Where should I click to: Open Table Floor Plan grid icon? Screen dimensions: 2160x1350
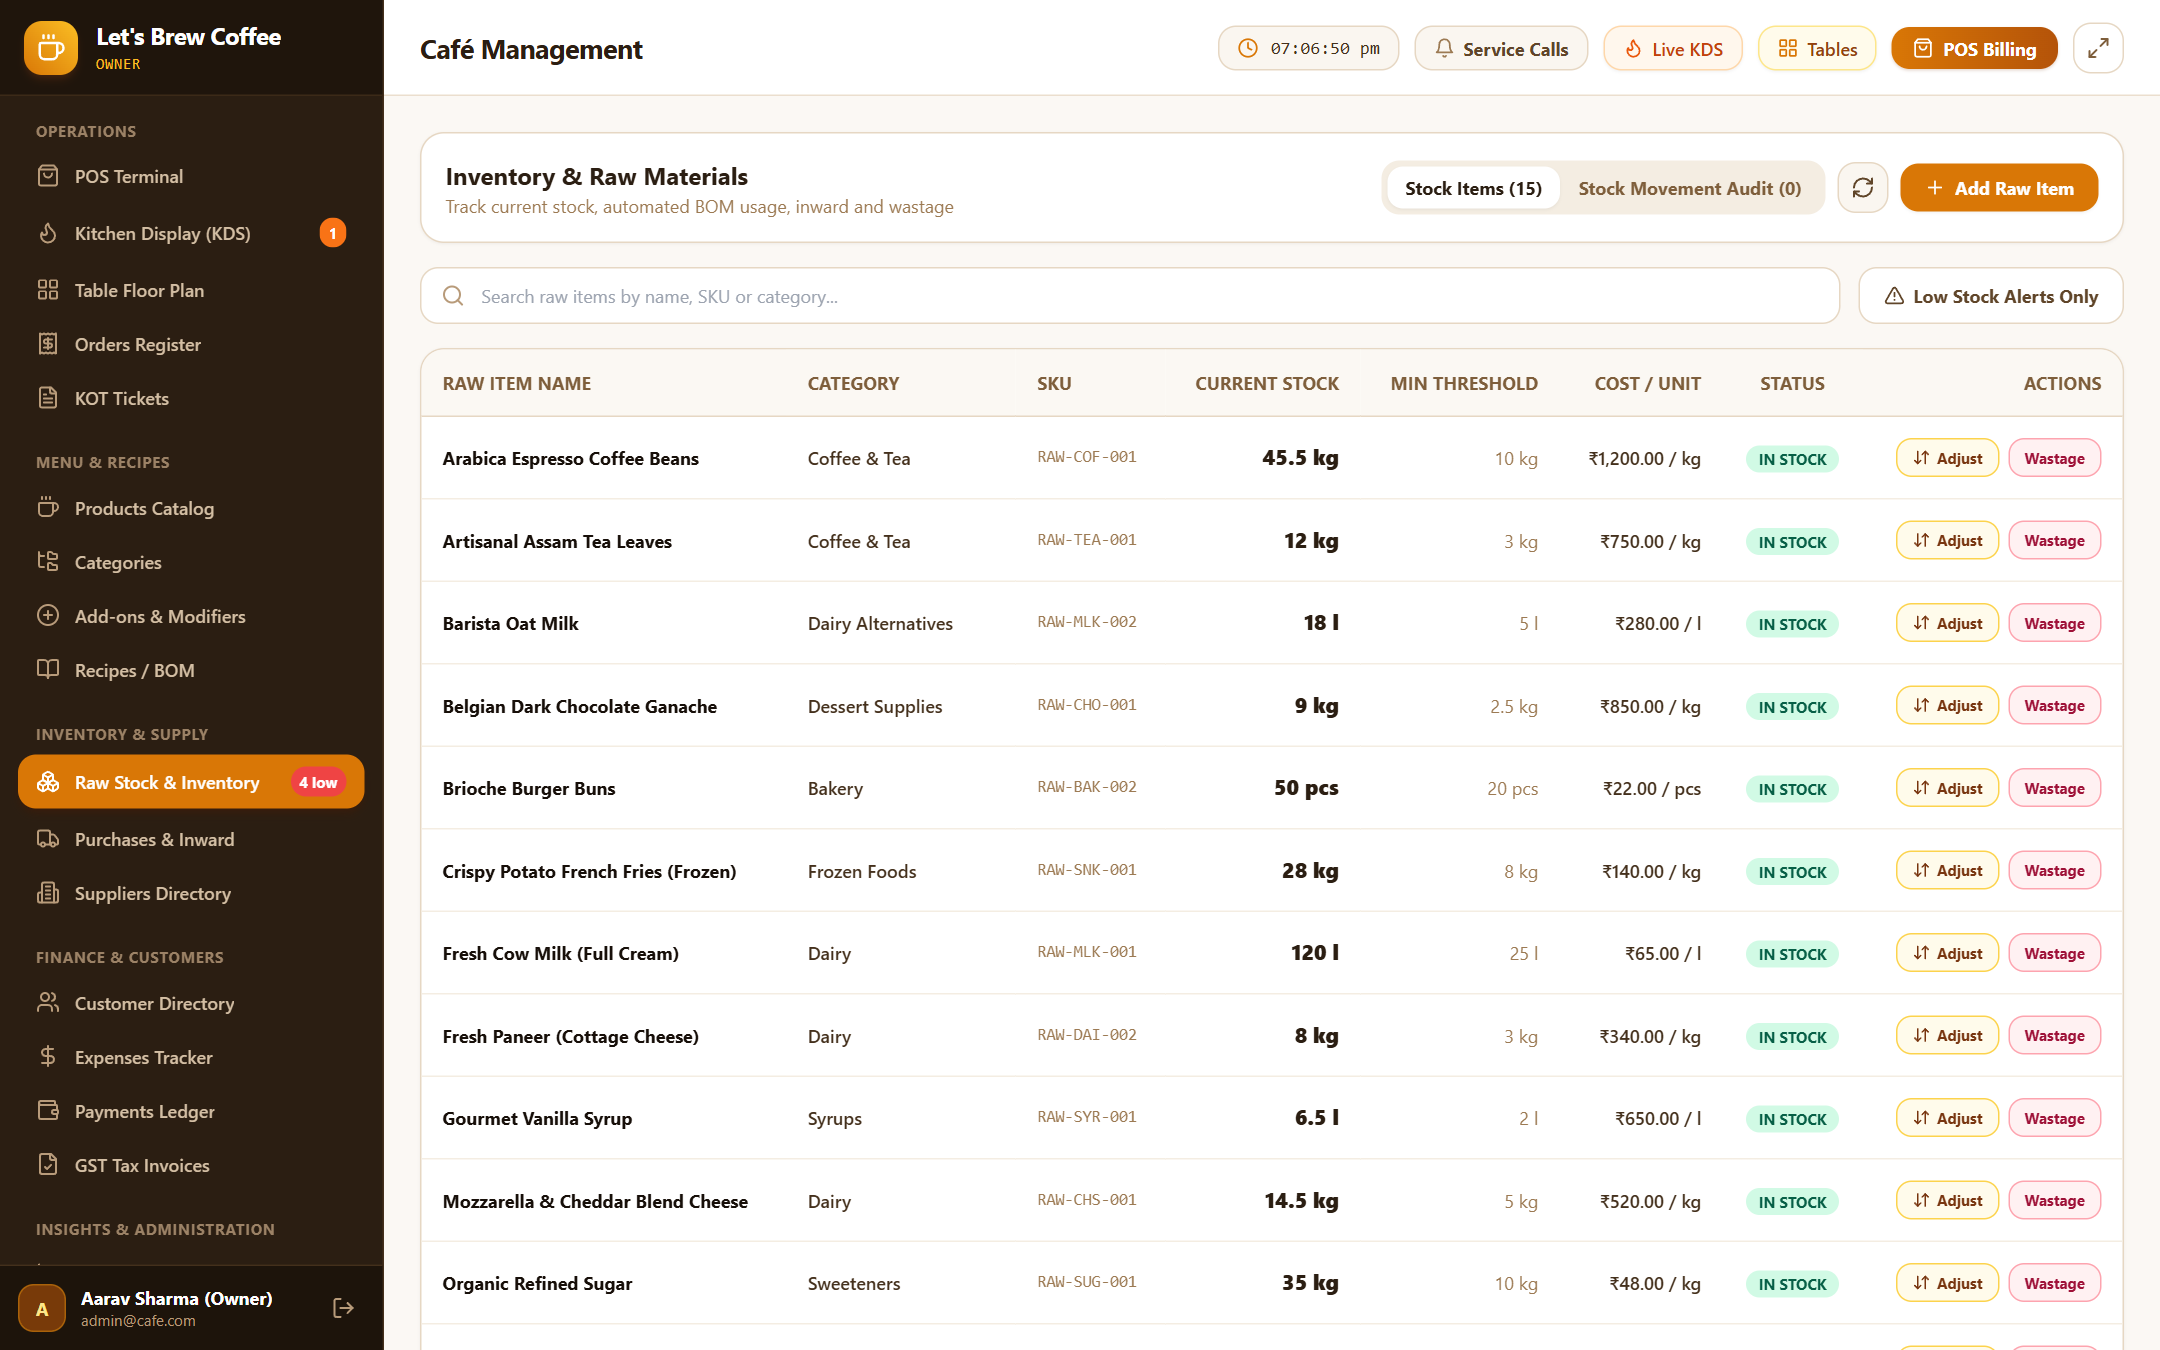click(x=48, y=290)
